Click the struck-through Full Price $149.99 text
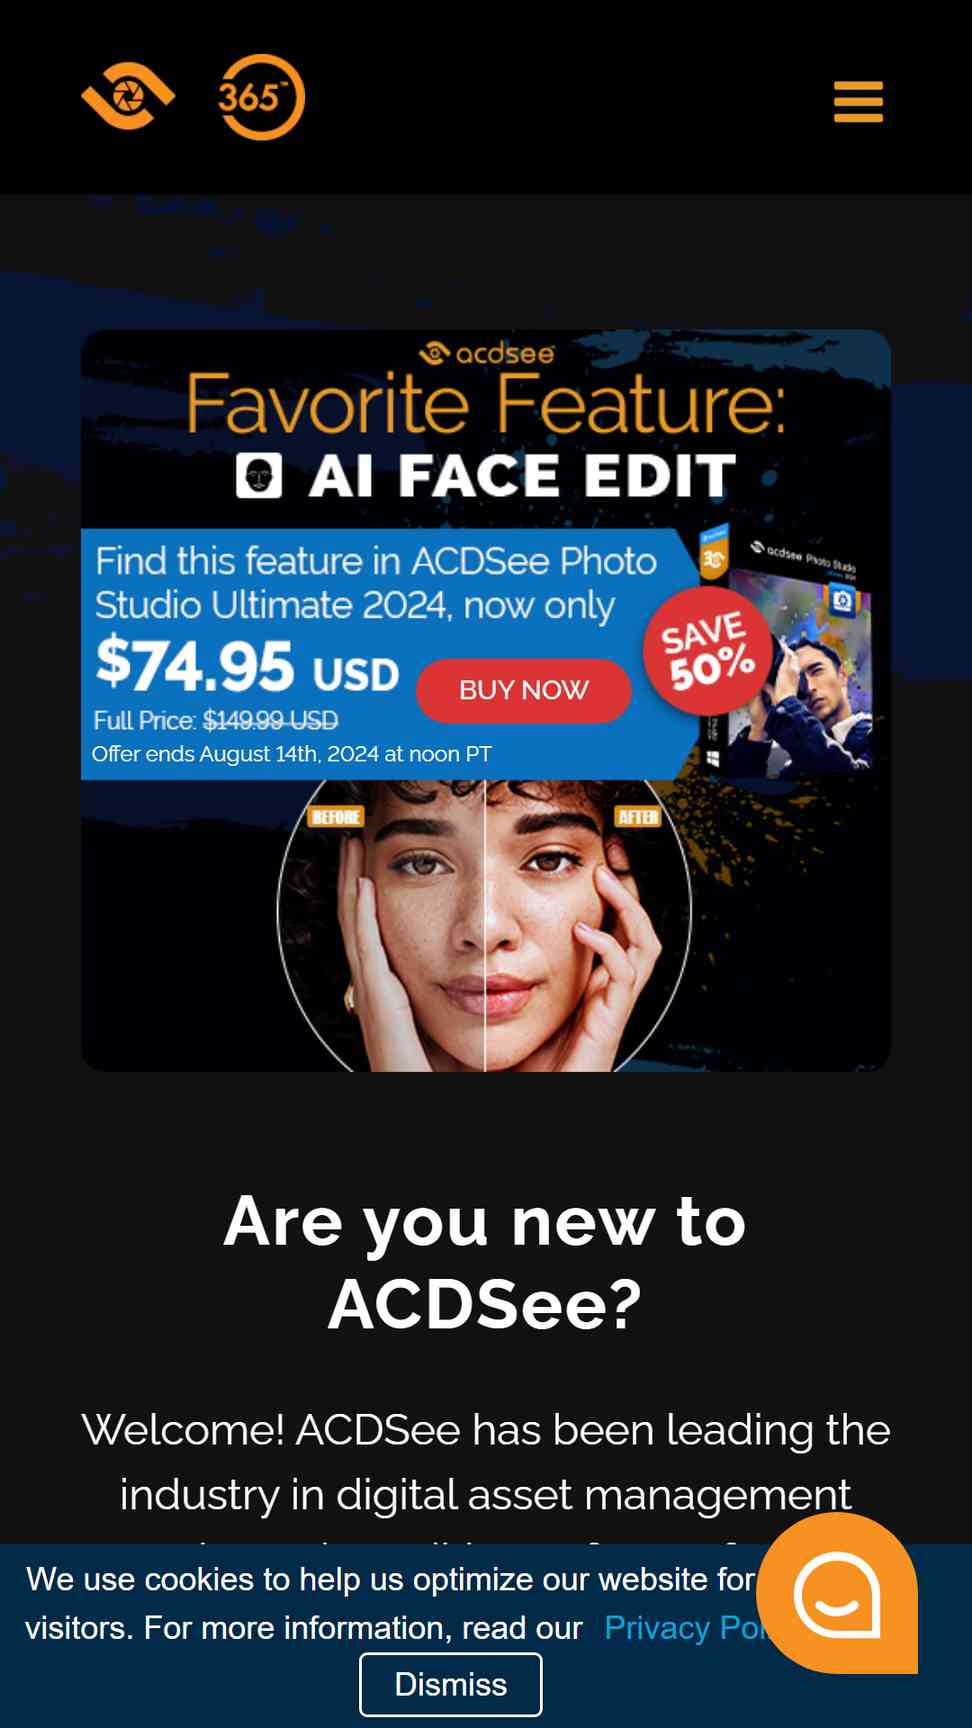The image size is (972, 1728). coord(215,720)
